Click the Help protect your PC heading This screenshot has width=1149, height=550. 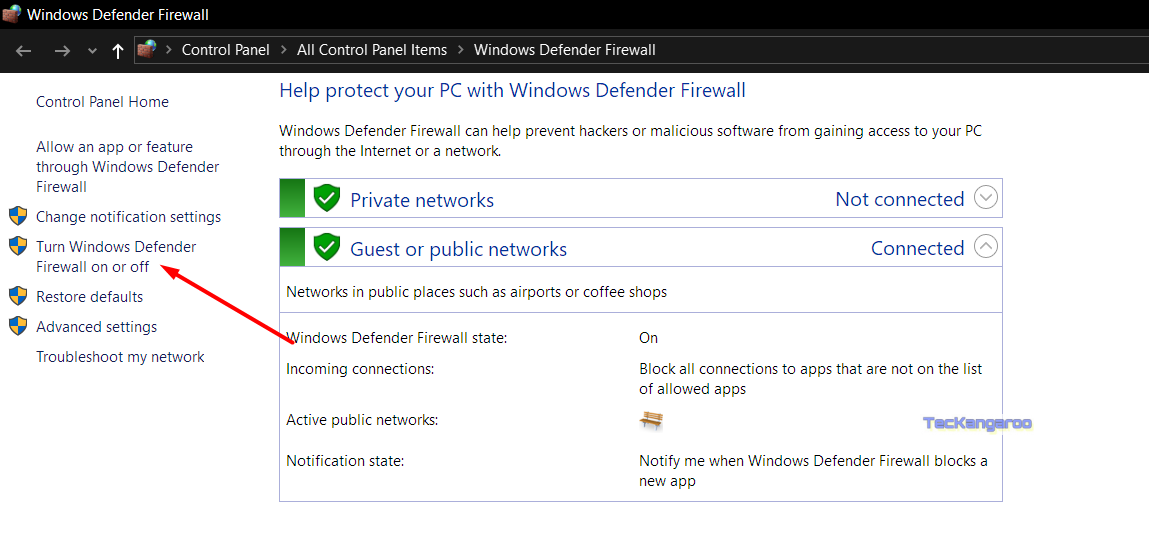pos(513,91)
